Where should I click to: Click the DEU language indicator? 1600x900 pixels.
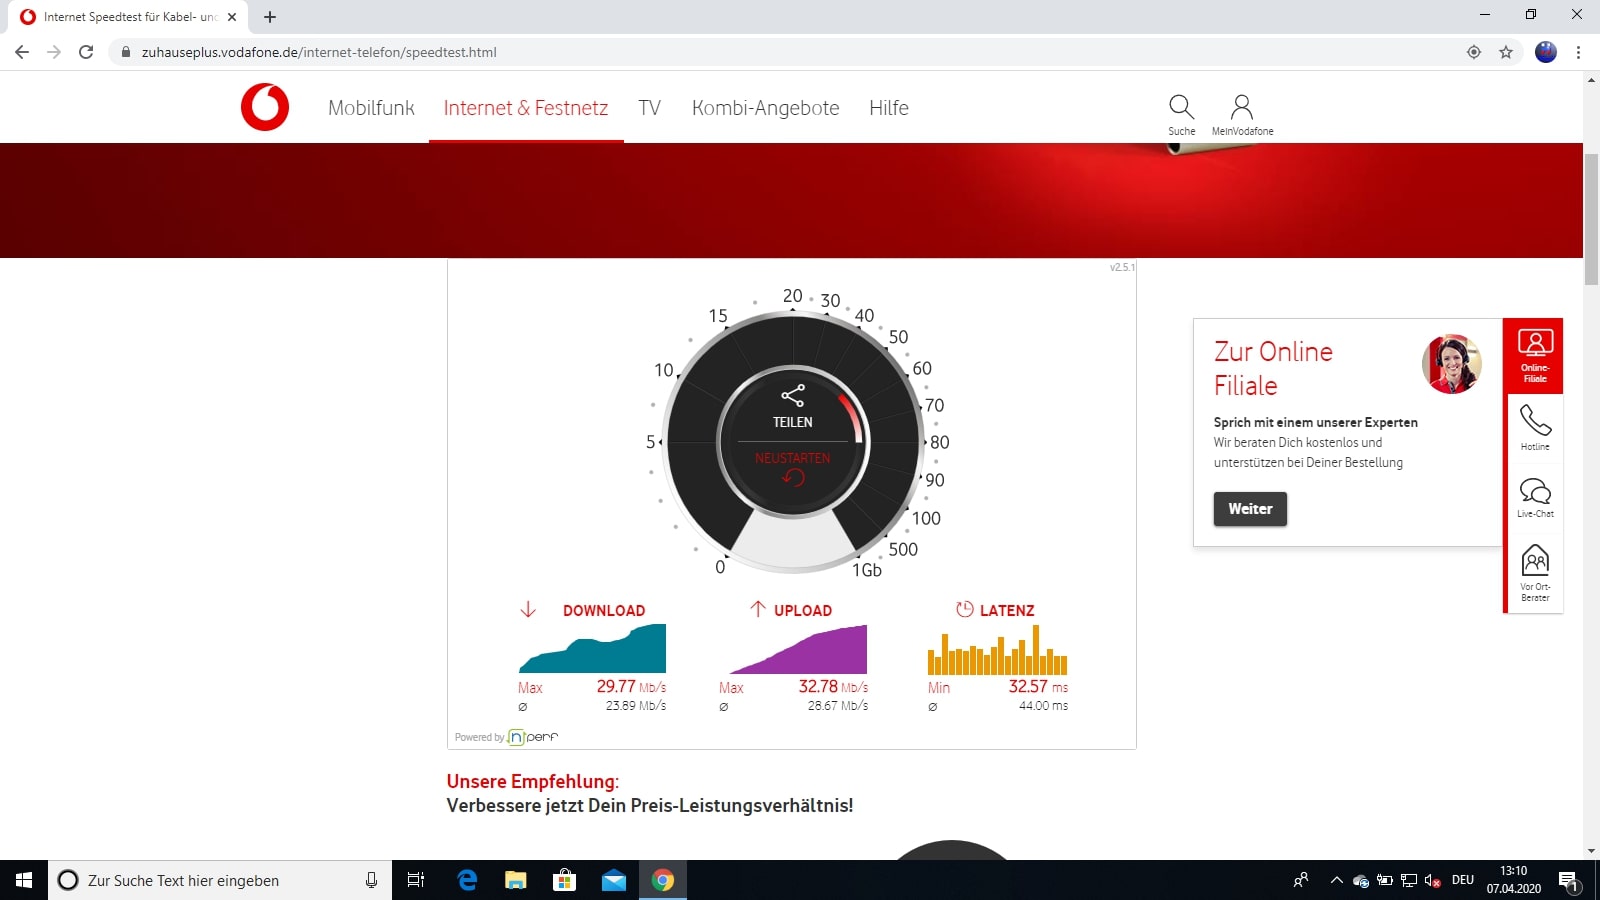[x=1463, y=880]
